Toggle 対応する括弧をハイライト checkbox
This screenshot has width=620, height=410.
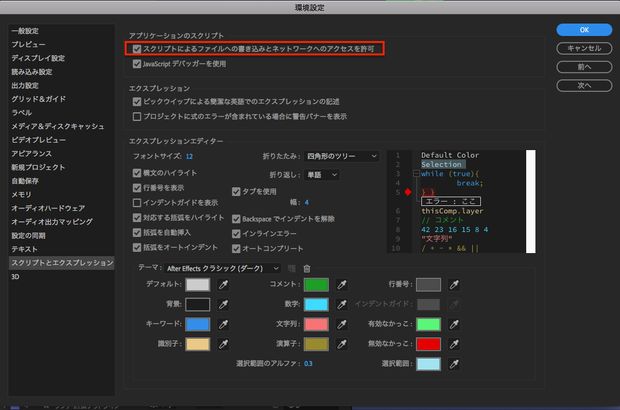pos(137,217)
